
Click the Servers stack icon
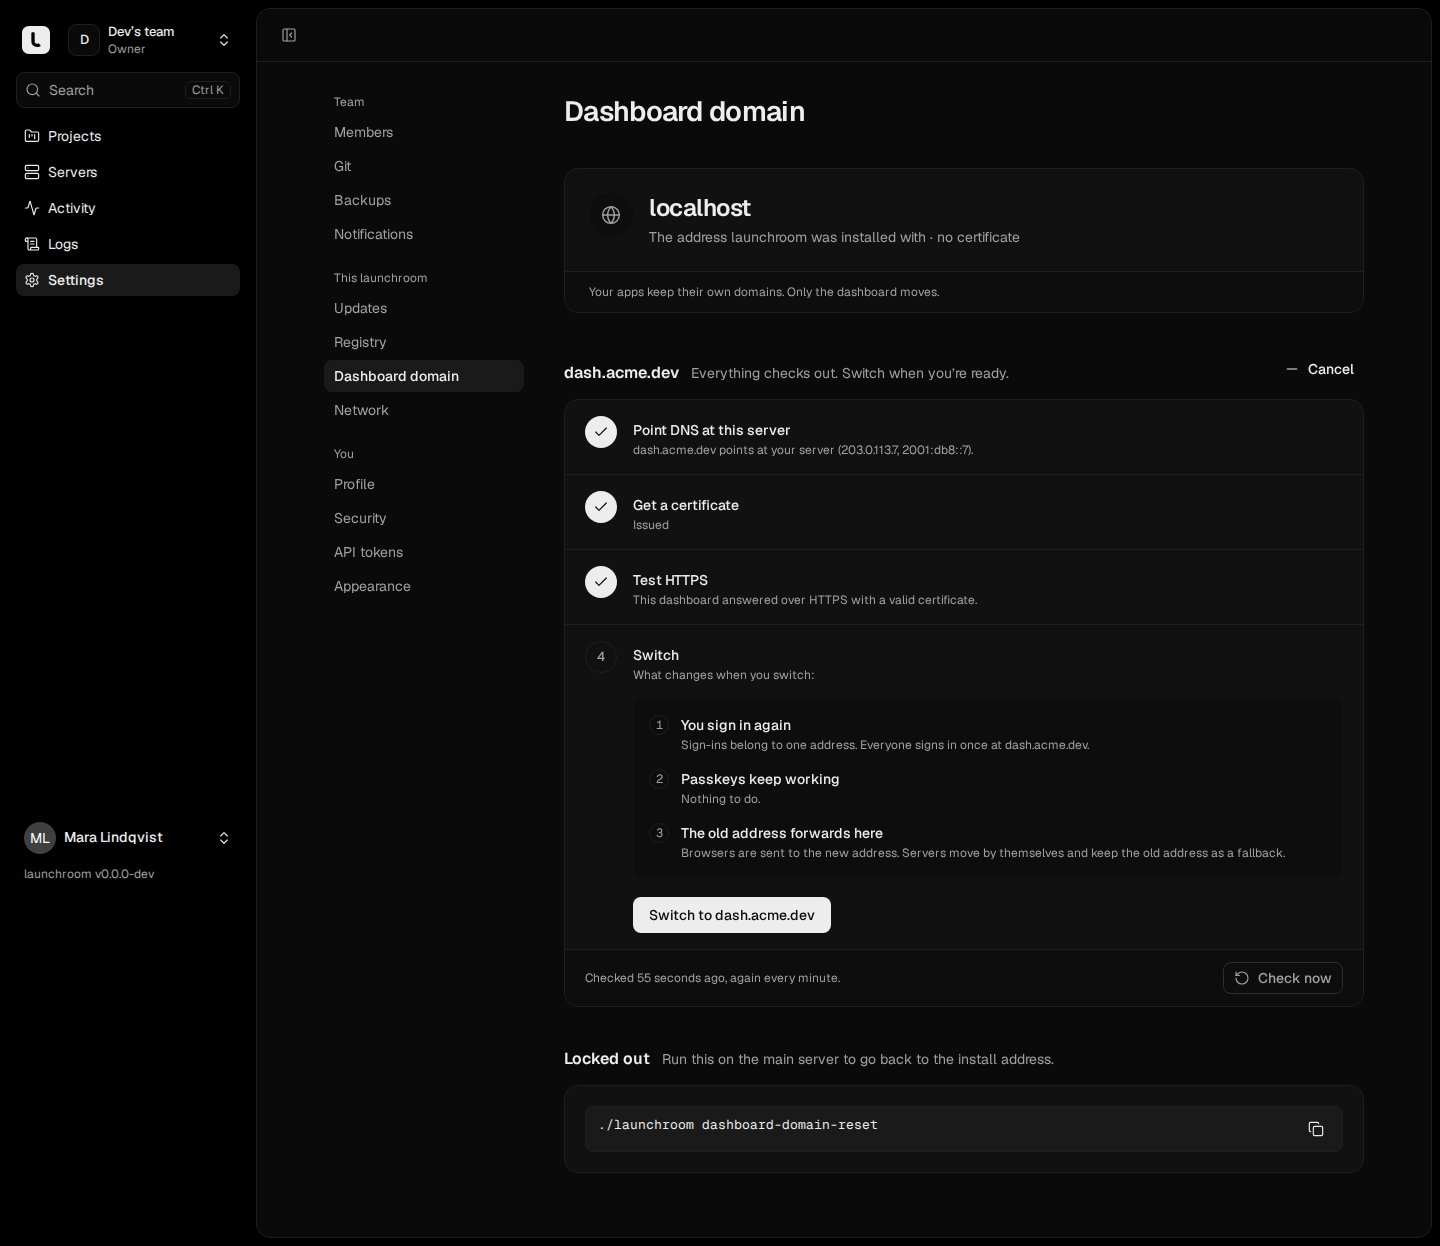[x=32, y=172]
